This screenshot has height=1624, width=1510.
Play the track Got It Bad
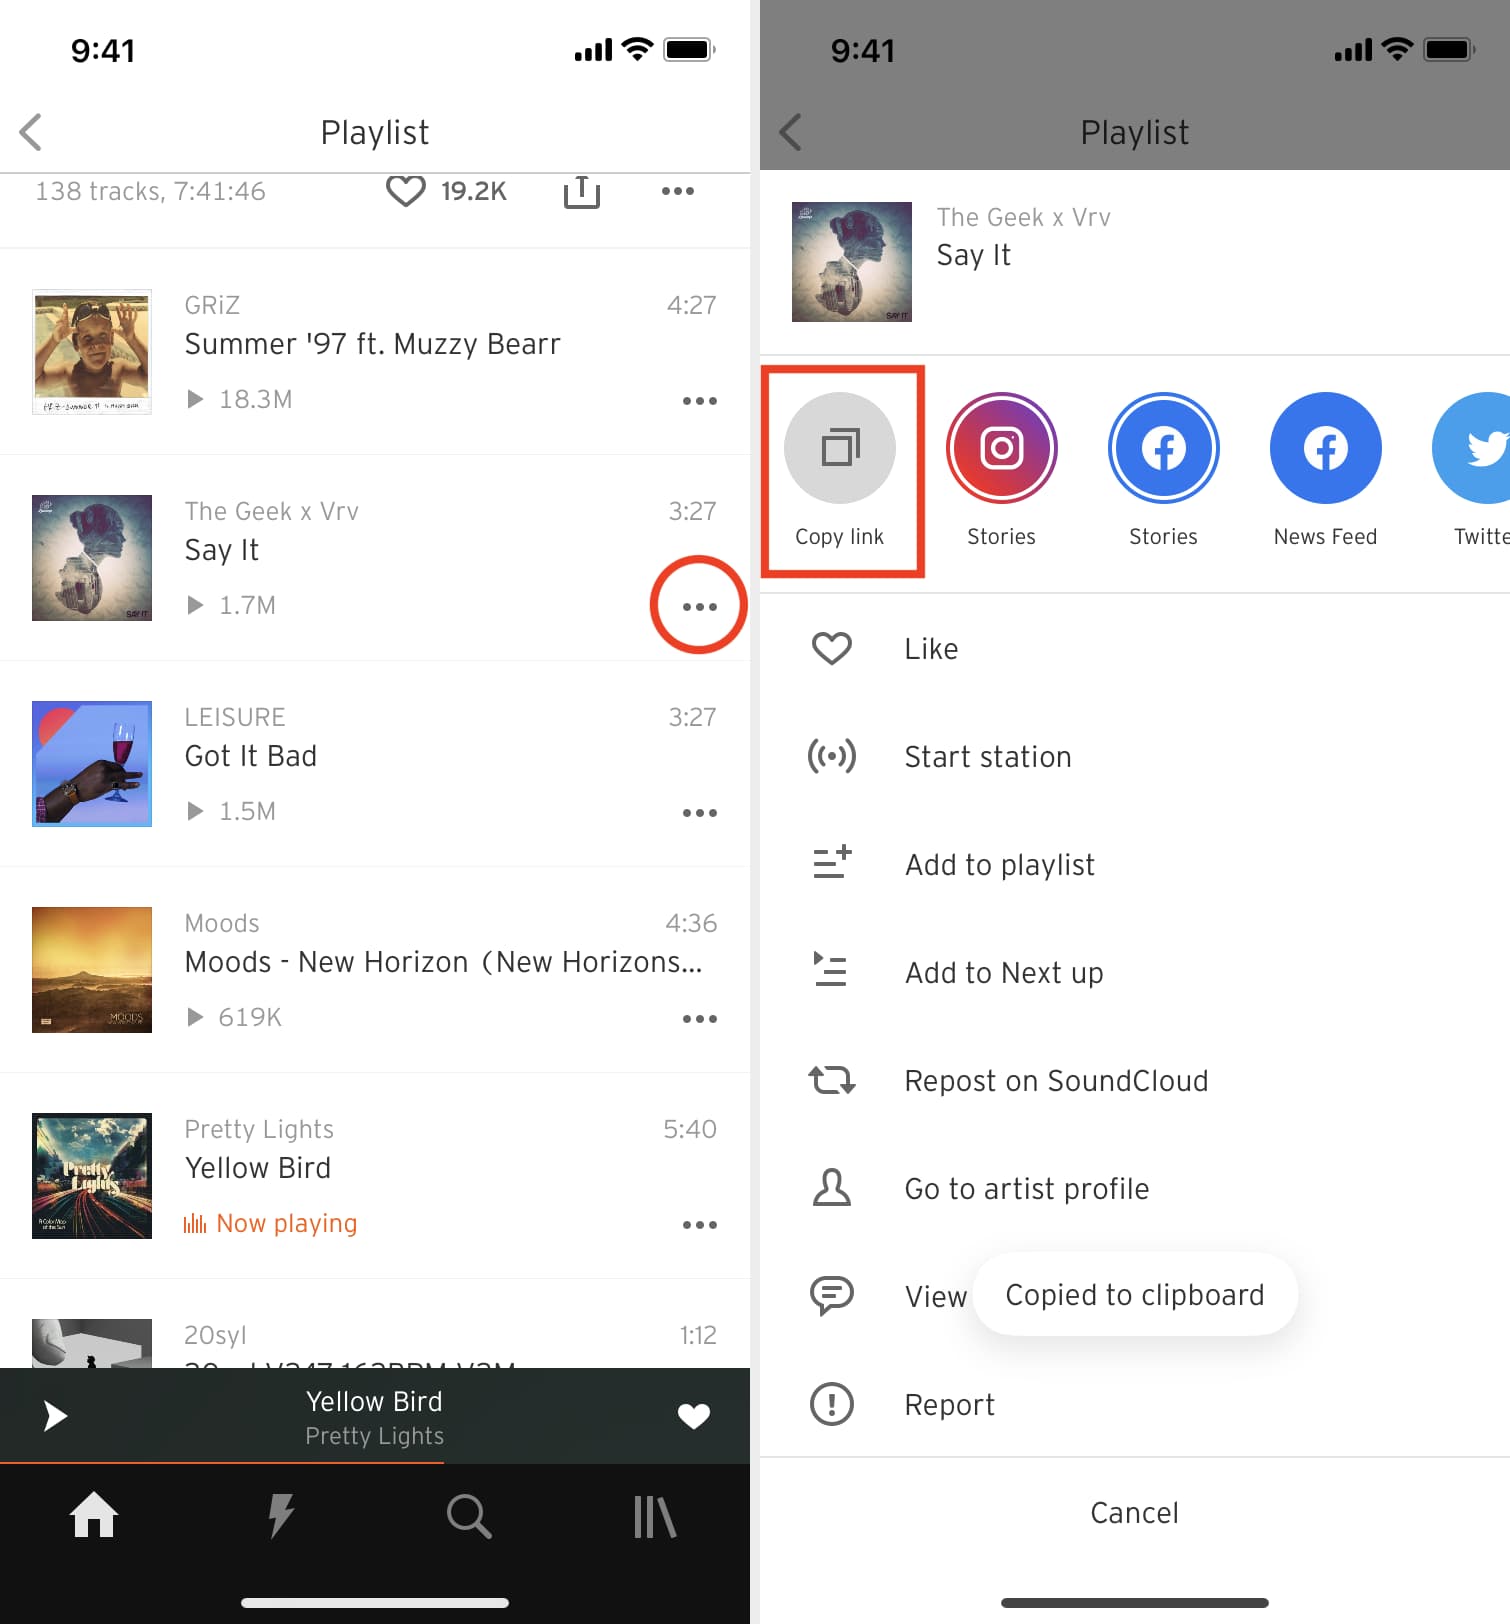click(x=251, y=756)
